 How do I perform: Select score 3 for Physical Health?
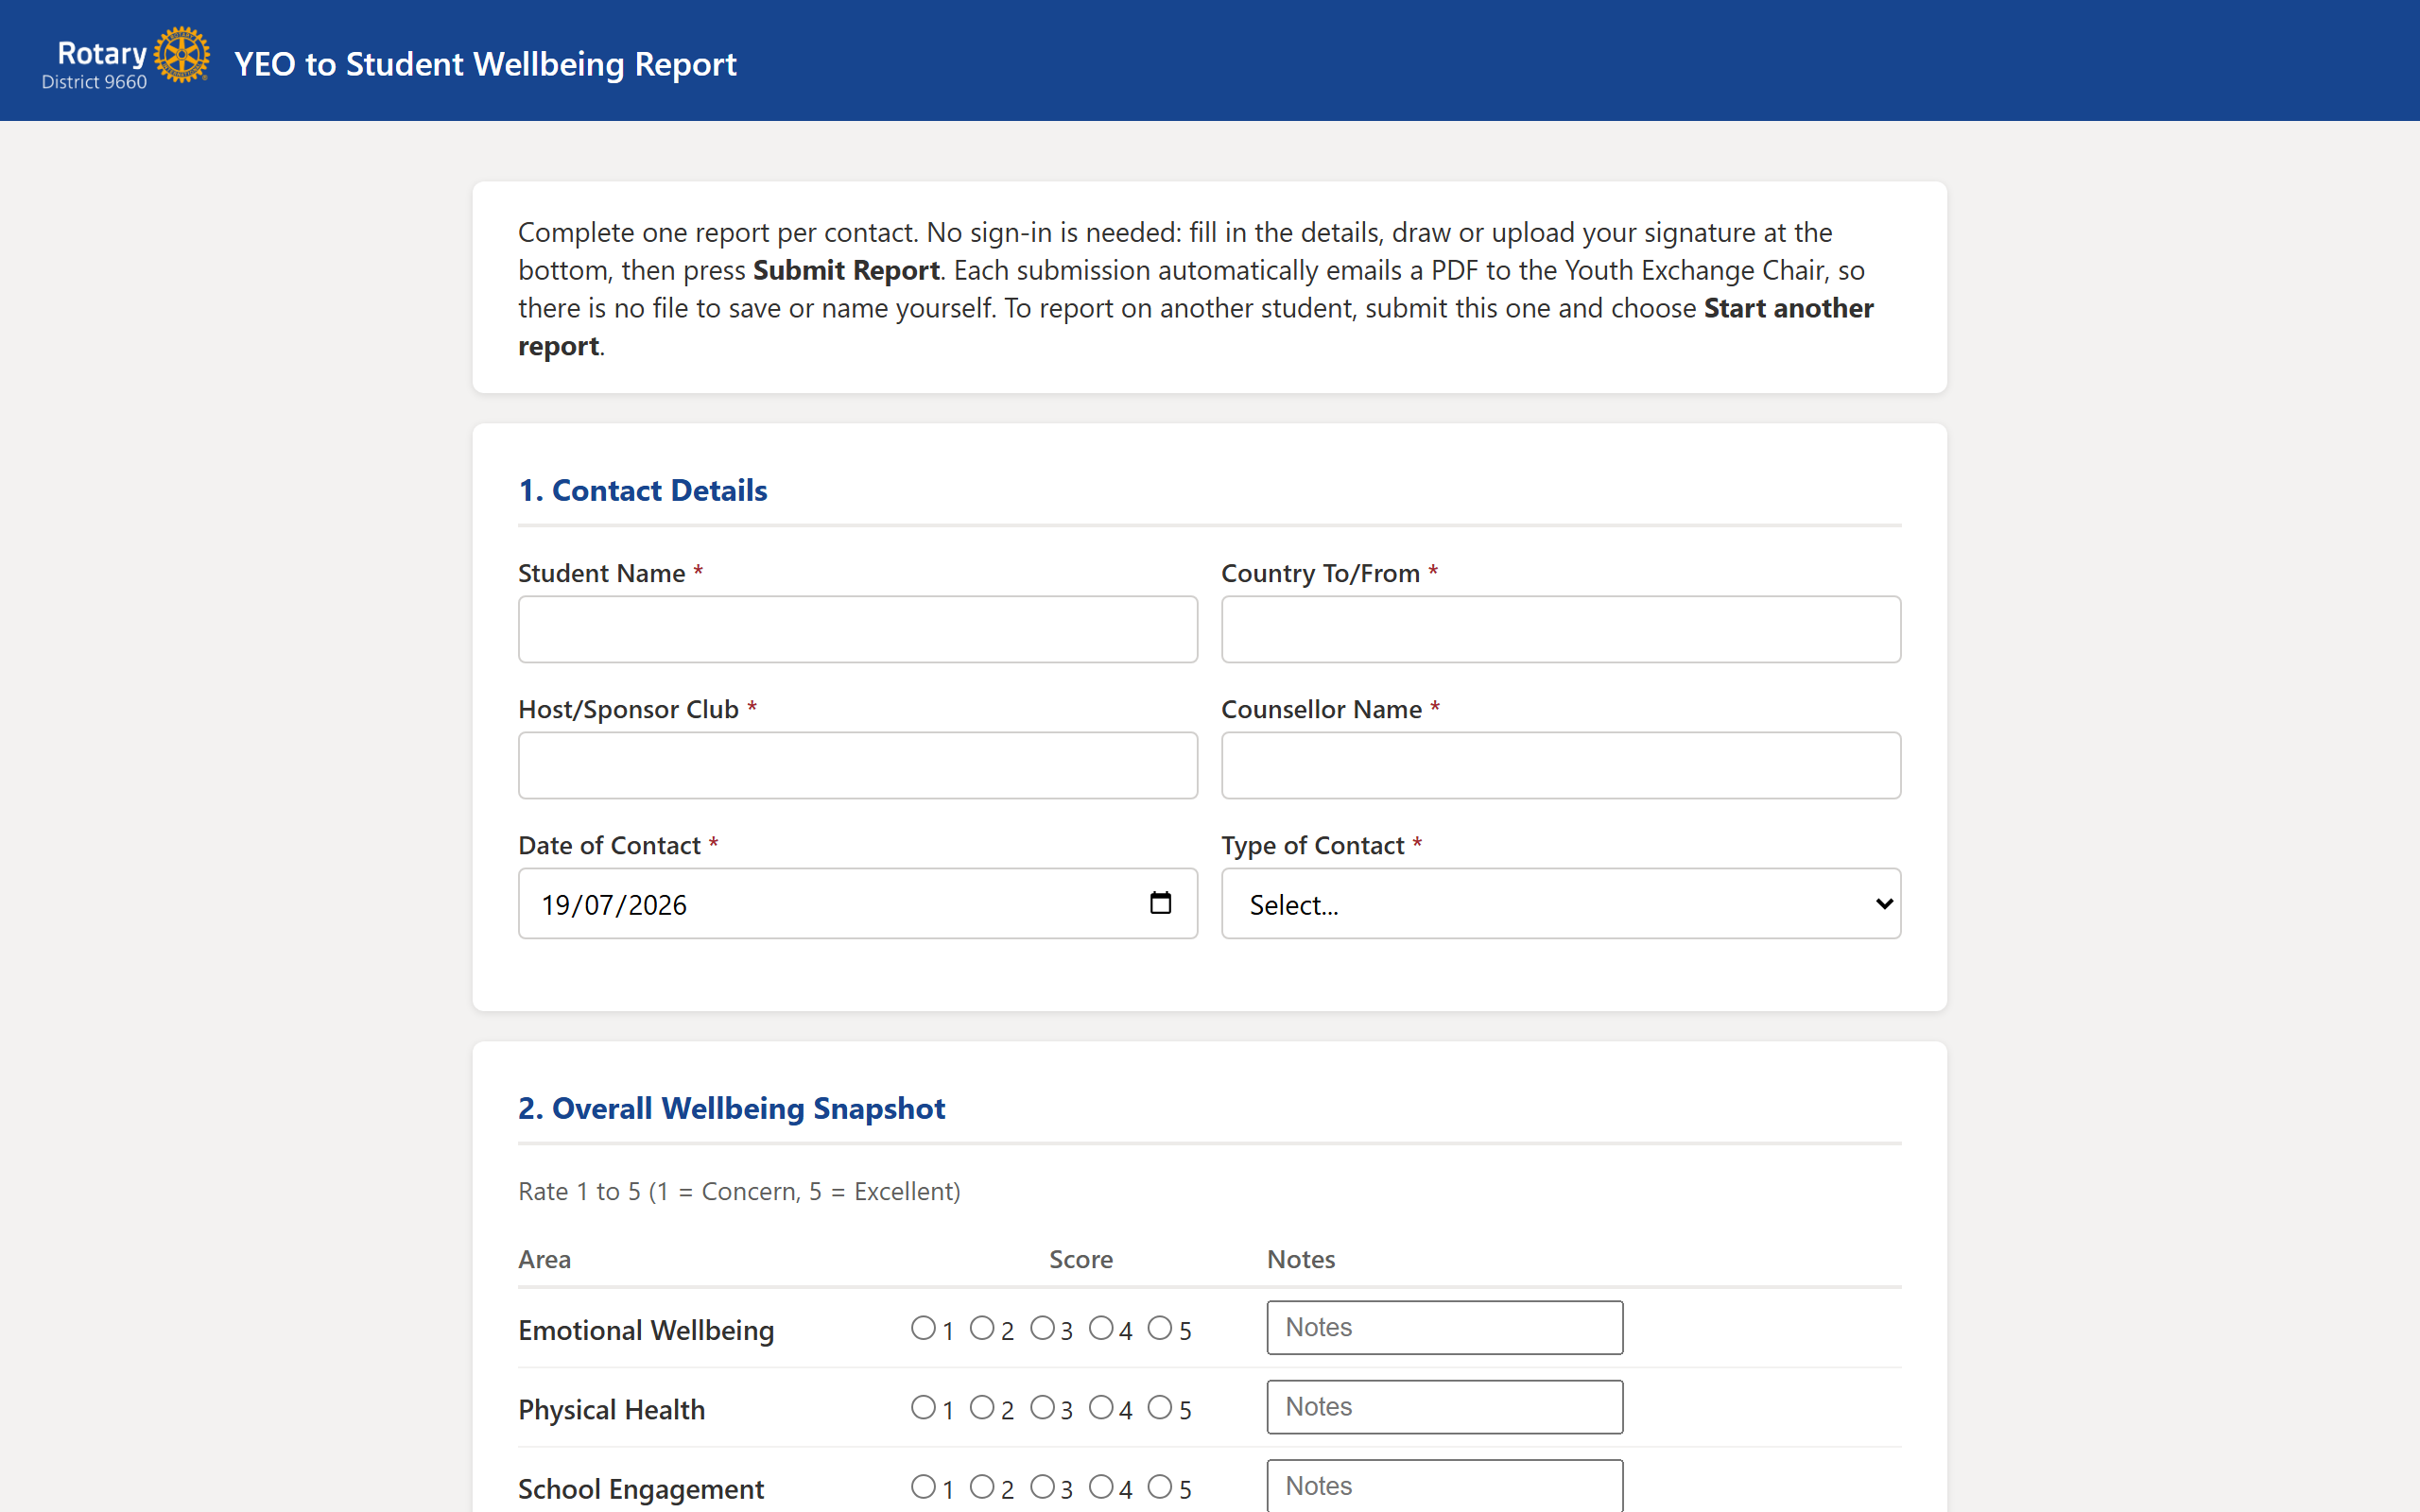pos(1042,1407)
